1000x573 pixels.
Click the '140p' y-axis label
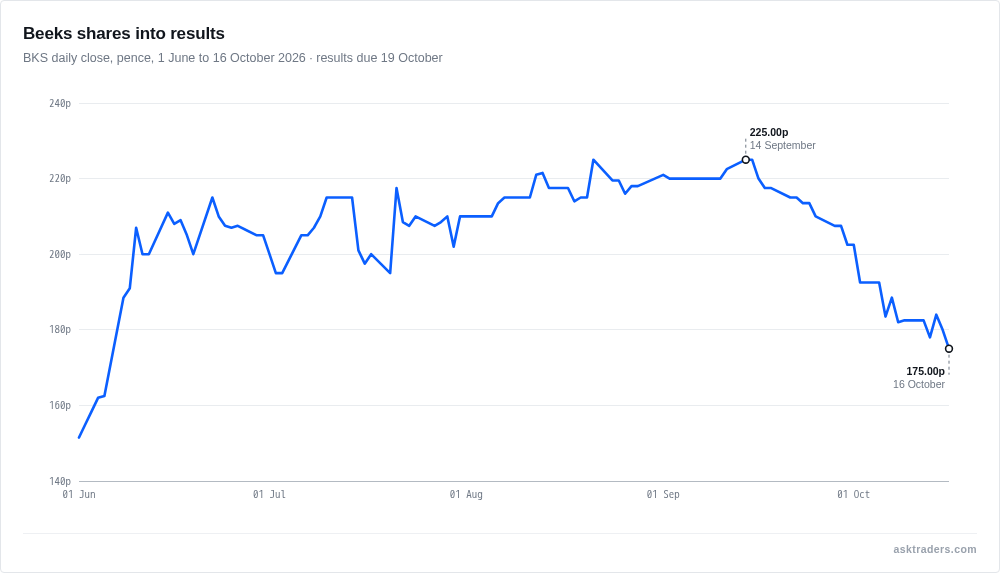[60, 481]
